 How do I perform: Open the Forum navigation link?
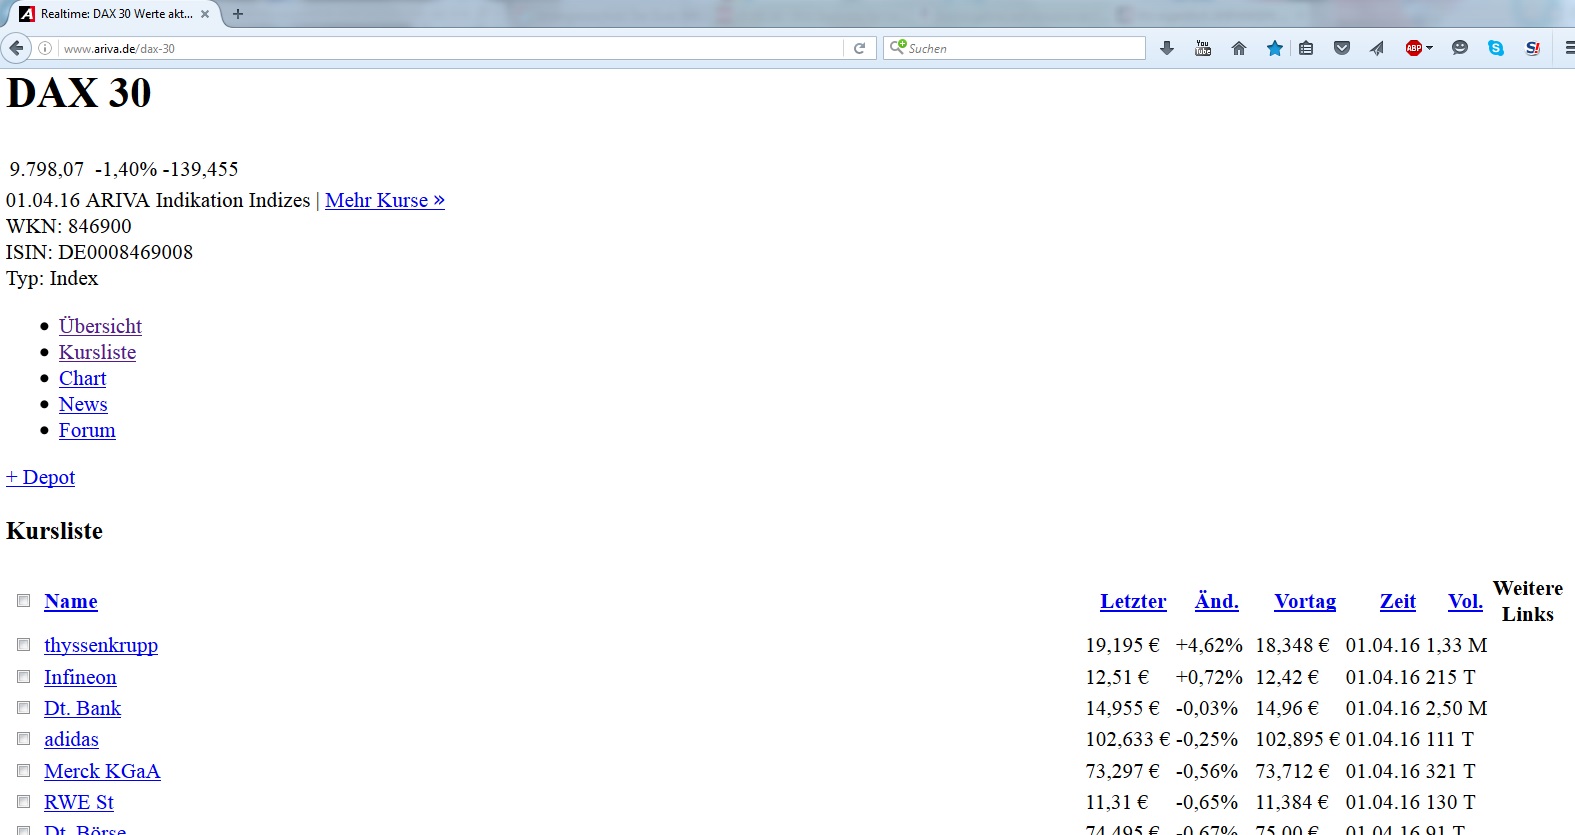point(87,430)
